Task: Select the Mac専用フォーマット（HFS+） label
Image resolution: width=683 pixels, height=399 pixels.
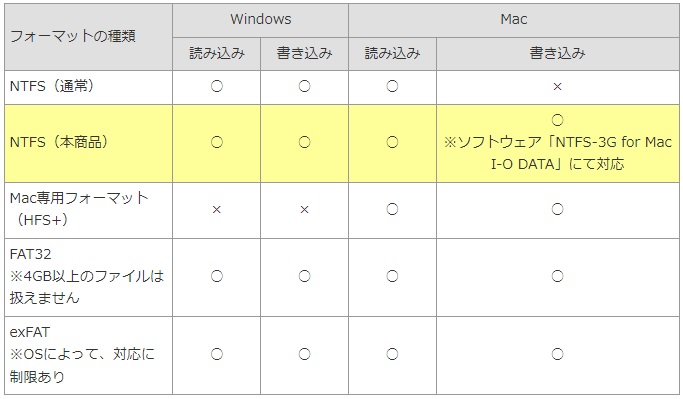Action: (79, 209)
